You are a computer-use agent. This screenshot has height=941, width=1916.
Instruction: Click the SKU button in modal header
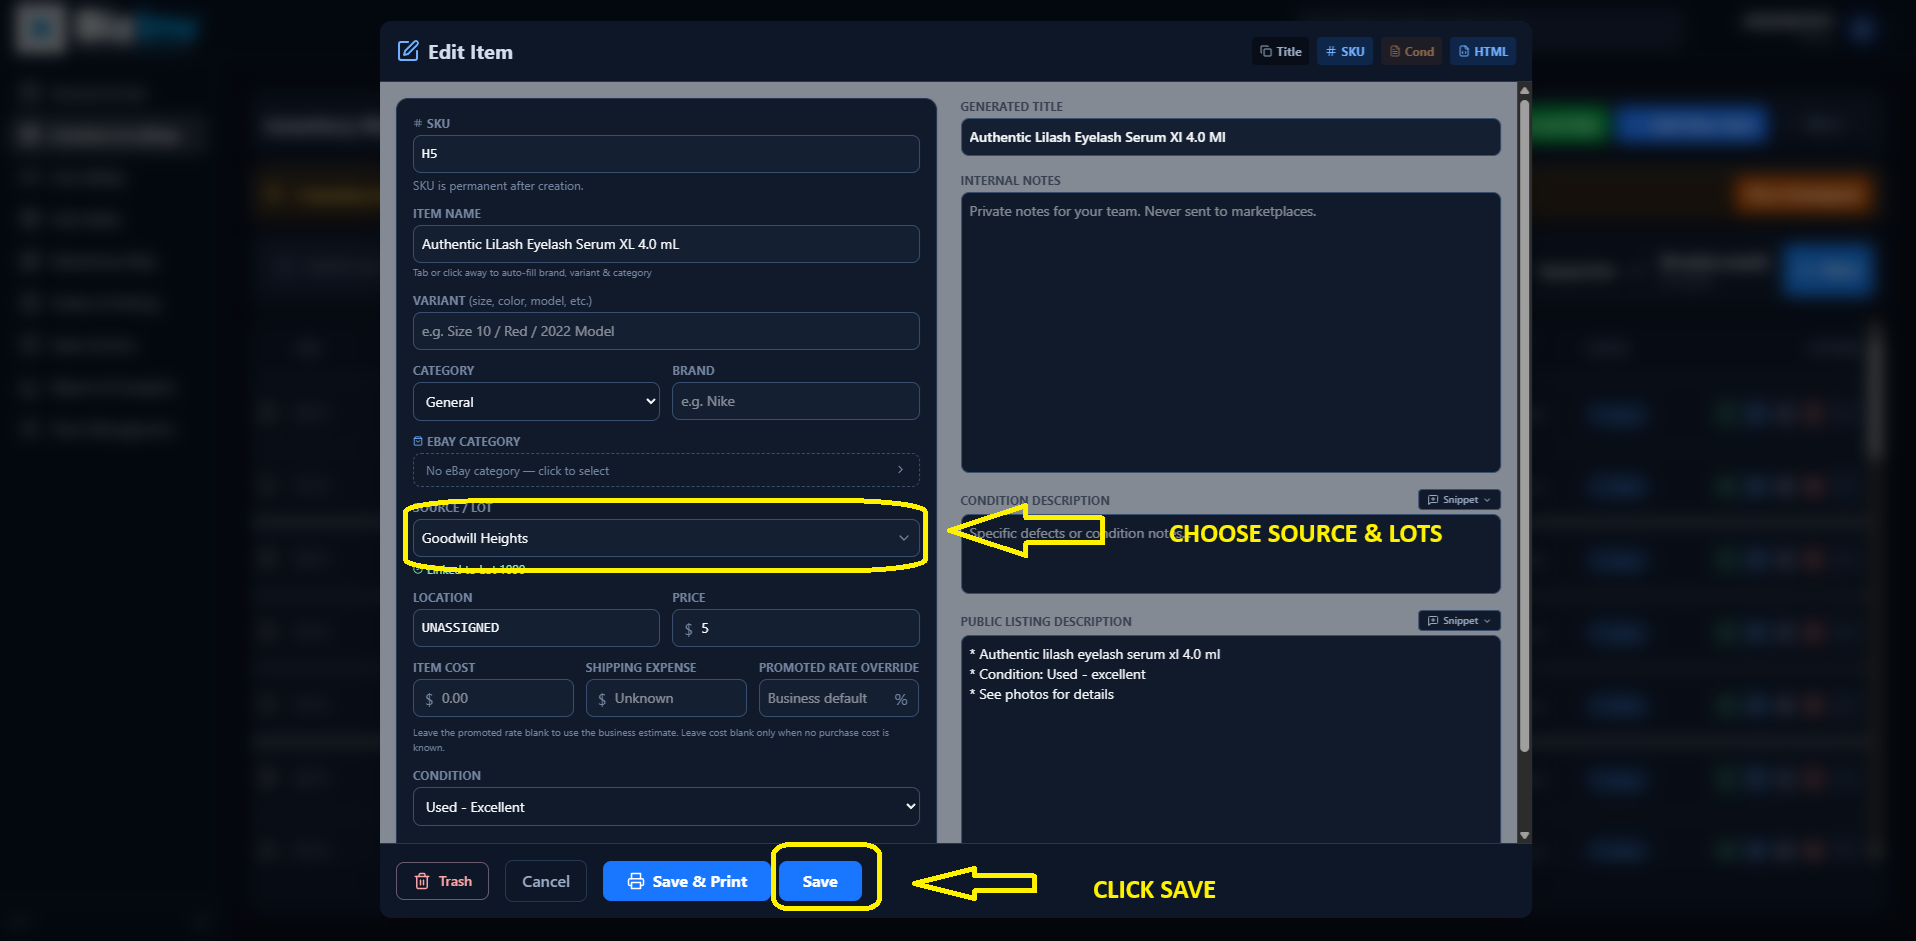(1345, 52)
